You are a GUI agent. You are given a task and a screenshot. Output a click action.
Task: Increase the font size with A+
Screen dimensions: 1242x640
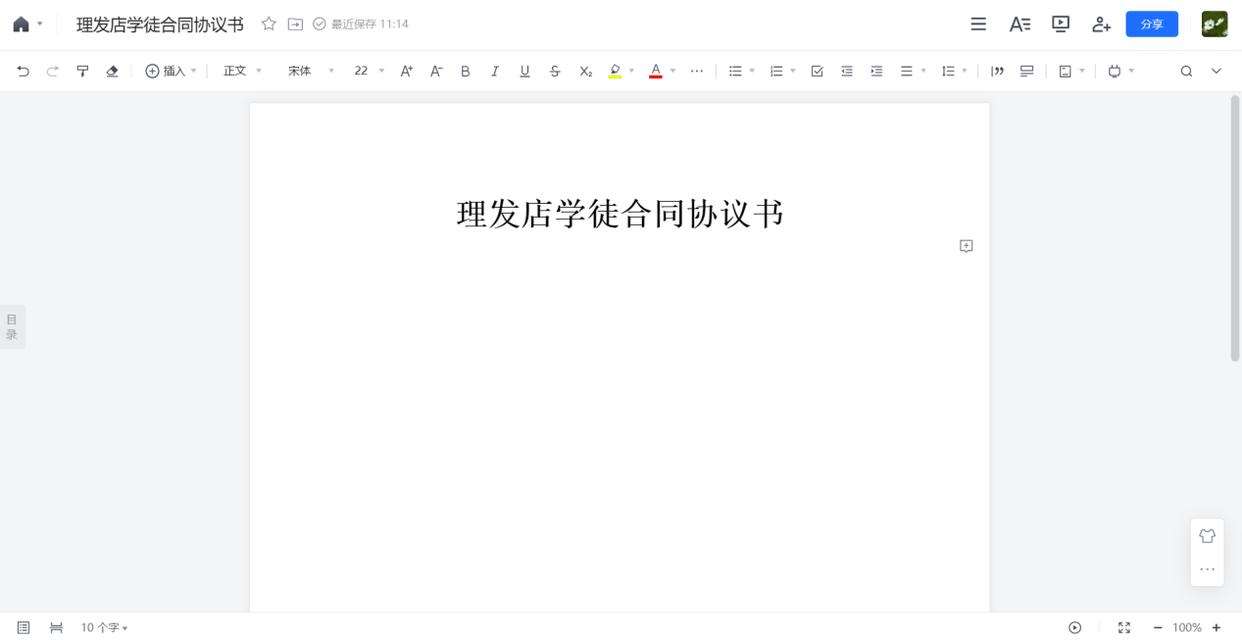[407, 71]
